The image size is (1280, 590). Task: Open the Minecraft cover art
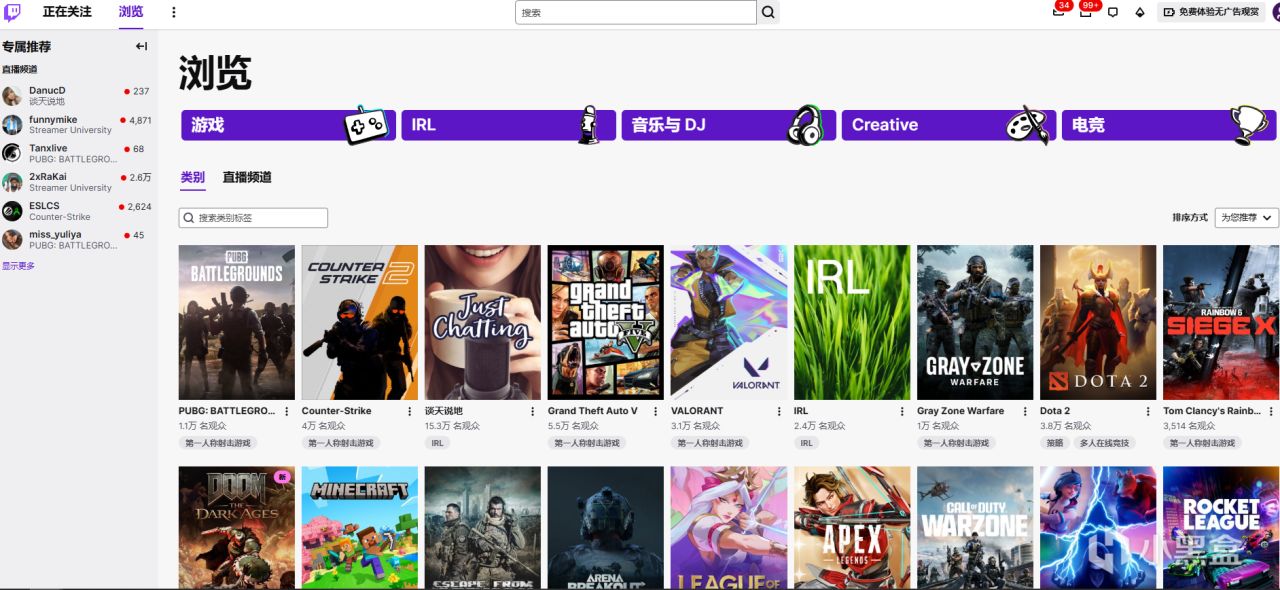click(360, 527)
